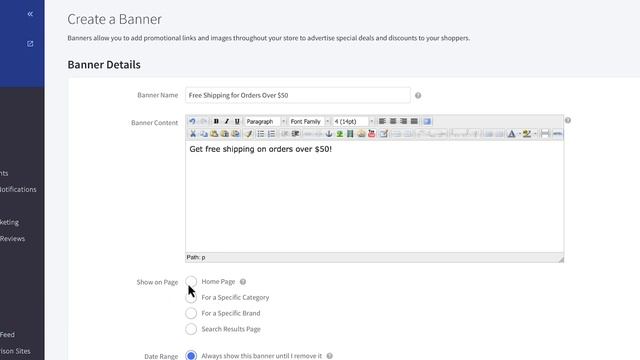Viewport: 640px width, 360px height.
Task: Paste as plain text icon
Action: point(224,133)
